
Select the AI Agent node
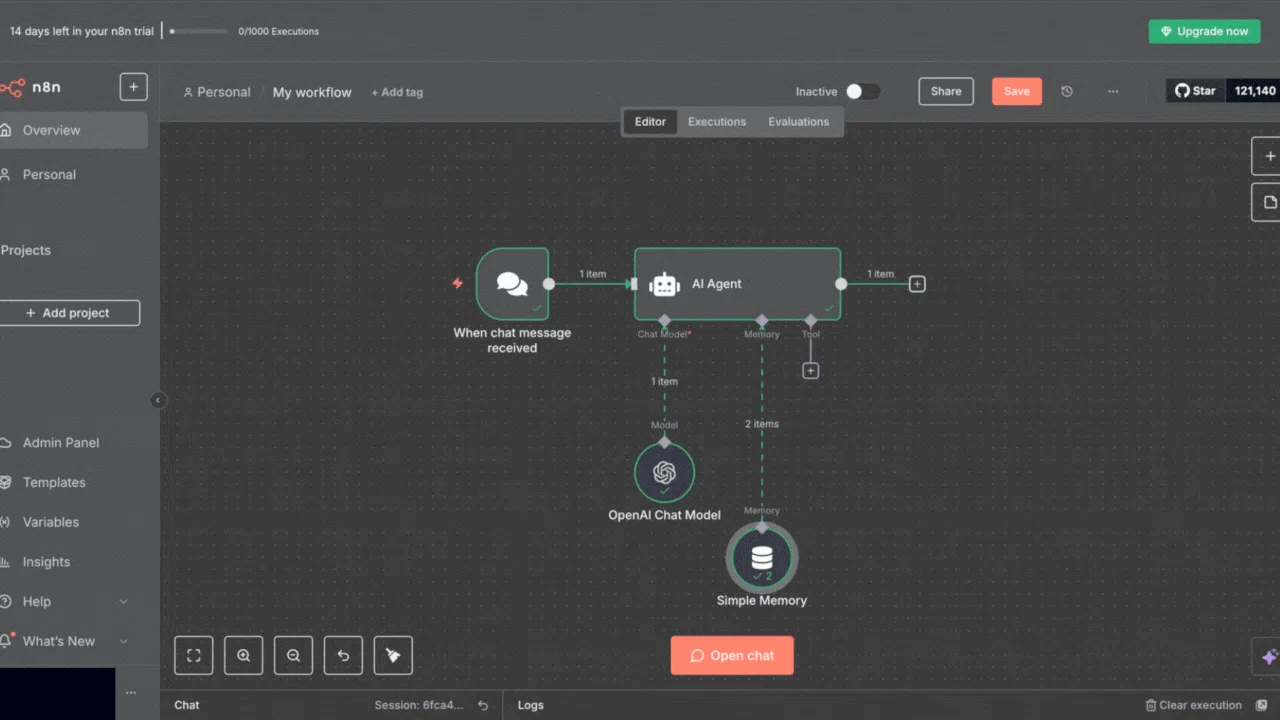click(x=737, y=284)
